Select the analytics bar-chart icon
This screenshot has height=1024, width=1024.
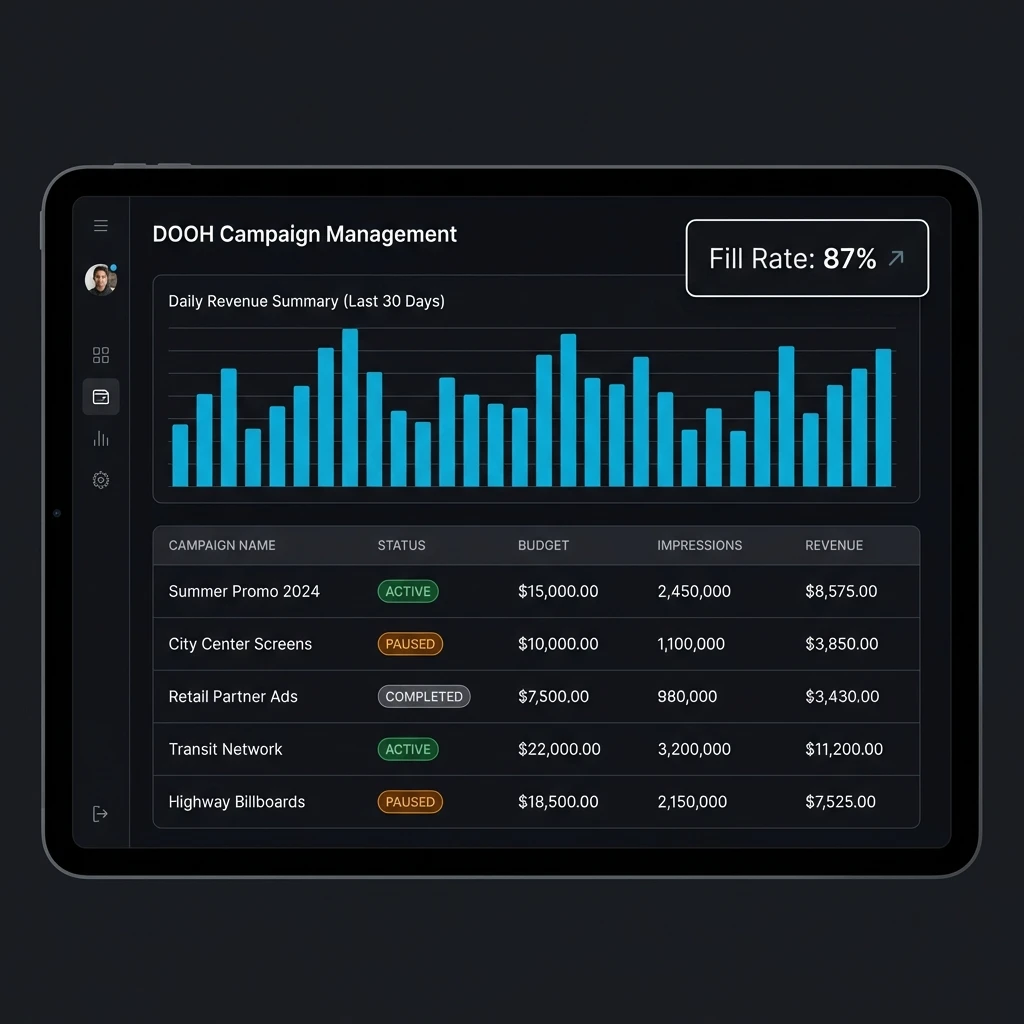[100, 438]
